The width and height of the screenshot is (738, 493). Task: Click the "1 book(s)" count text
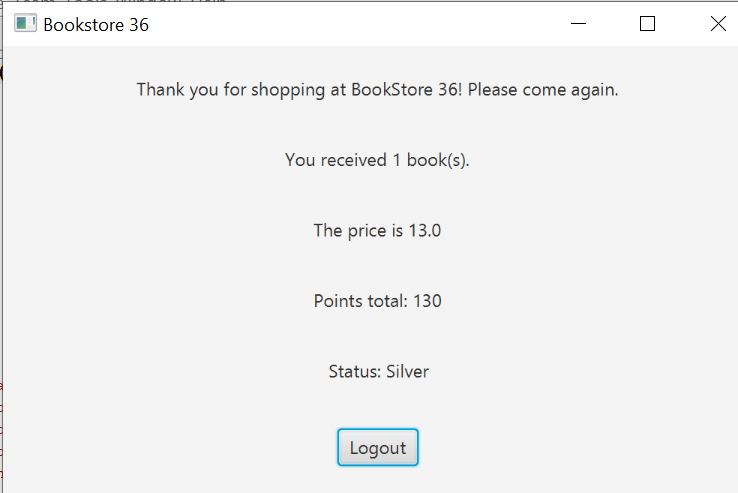[x=430, y=160]
